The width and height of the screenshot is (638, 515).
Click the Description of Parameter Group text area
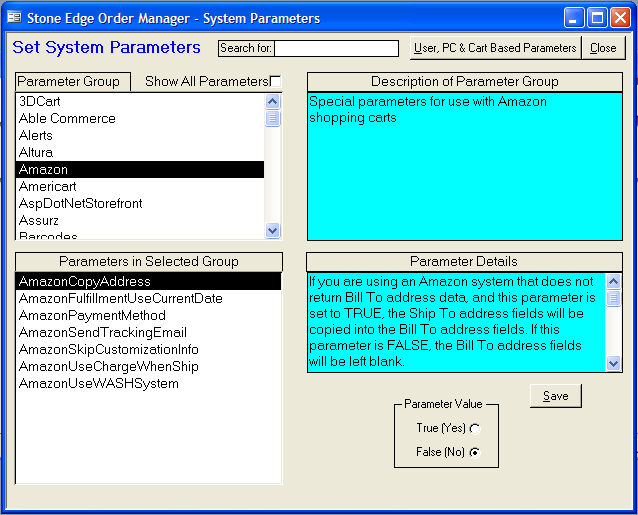pyautogui.click(x=465, y=166)
